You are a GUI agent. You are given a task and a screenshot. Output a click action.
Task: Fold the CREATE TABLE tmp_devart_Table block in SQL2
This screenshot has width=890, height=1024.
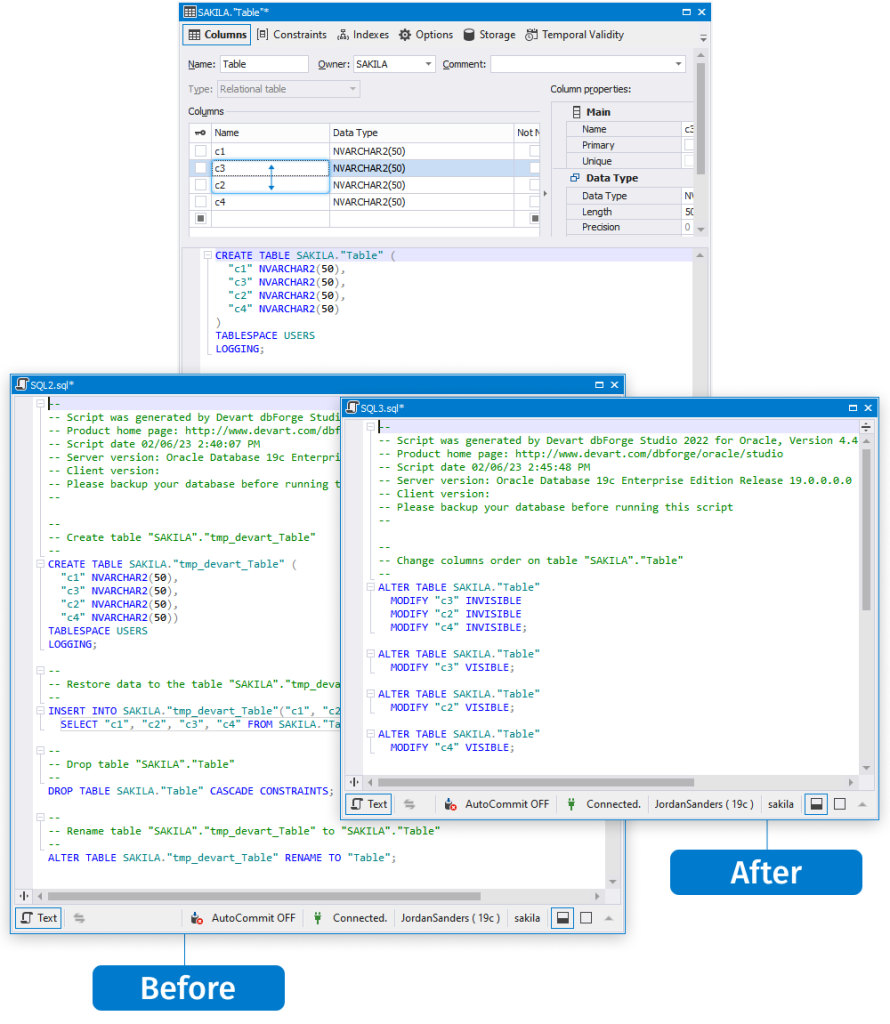pyautogui.click(x=40, y=564)
